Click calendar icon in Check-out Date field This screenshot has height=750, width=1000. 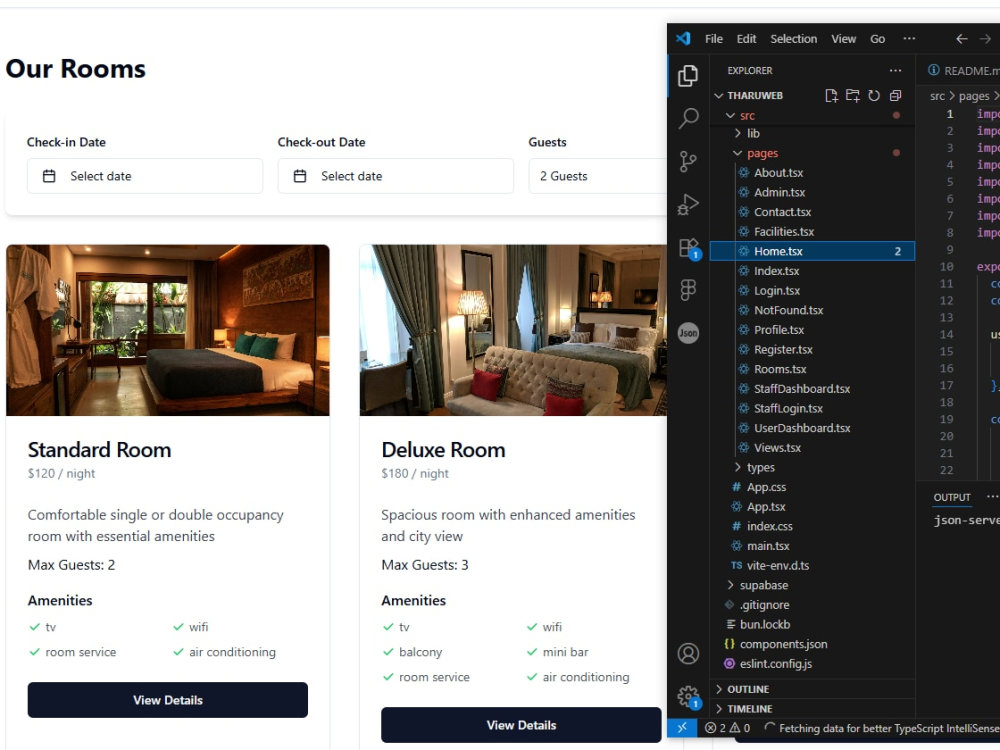coord(300,176)
